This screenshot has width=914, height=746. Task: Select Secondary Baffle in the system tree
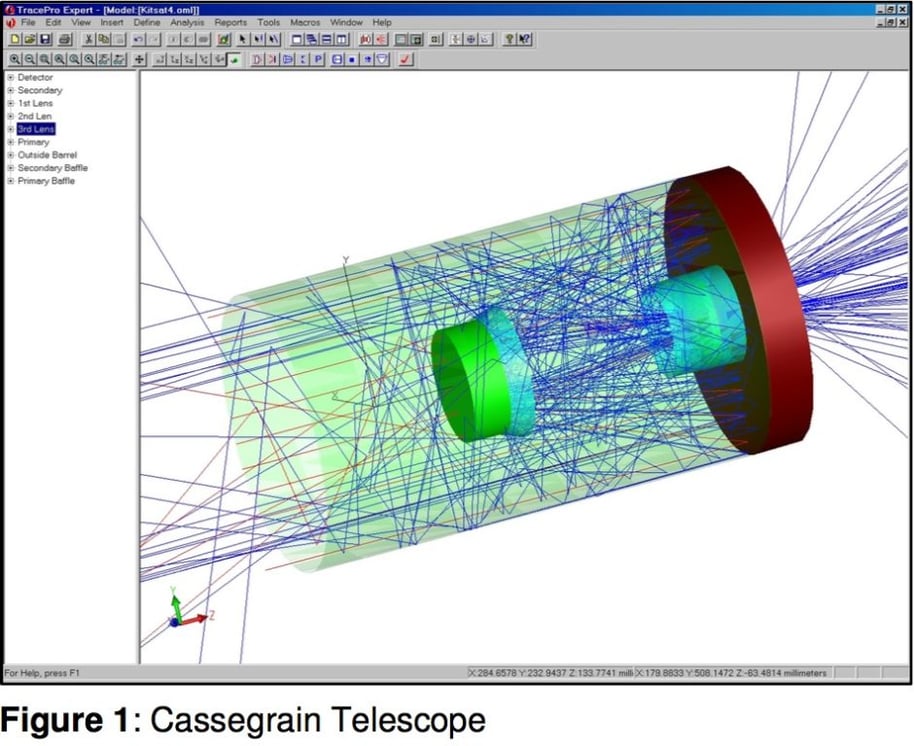click(x=52, y=168)
